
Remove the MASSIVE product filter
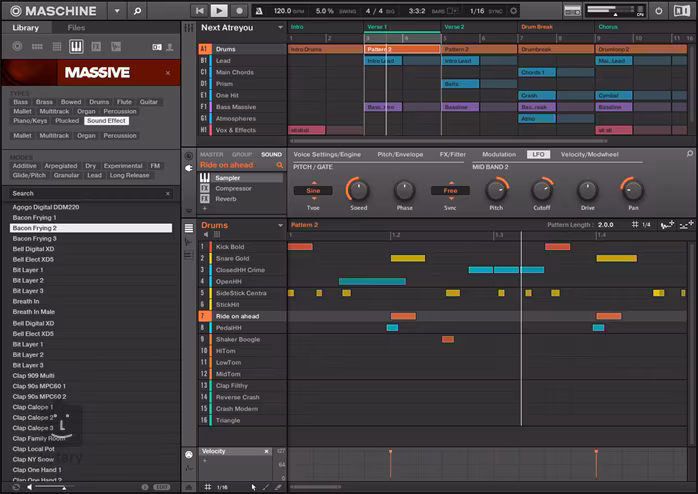[168, 73]
